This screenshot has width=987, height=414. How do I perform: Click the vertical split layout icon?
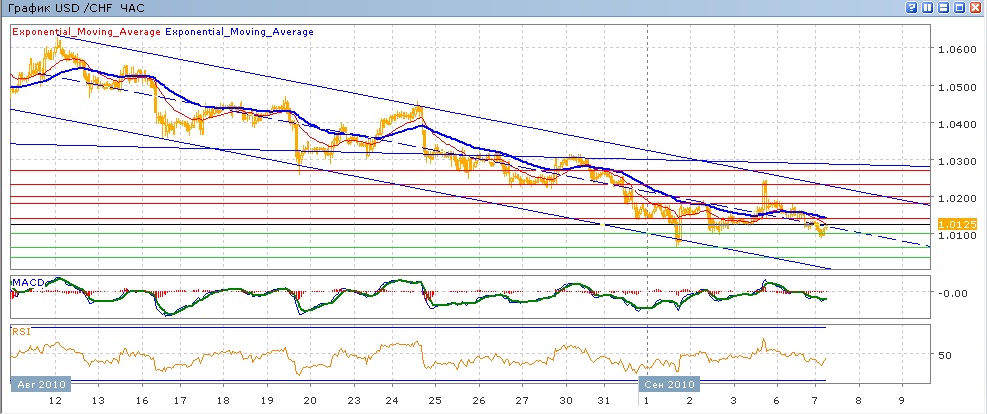click(x=927, y=7)
